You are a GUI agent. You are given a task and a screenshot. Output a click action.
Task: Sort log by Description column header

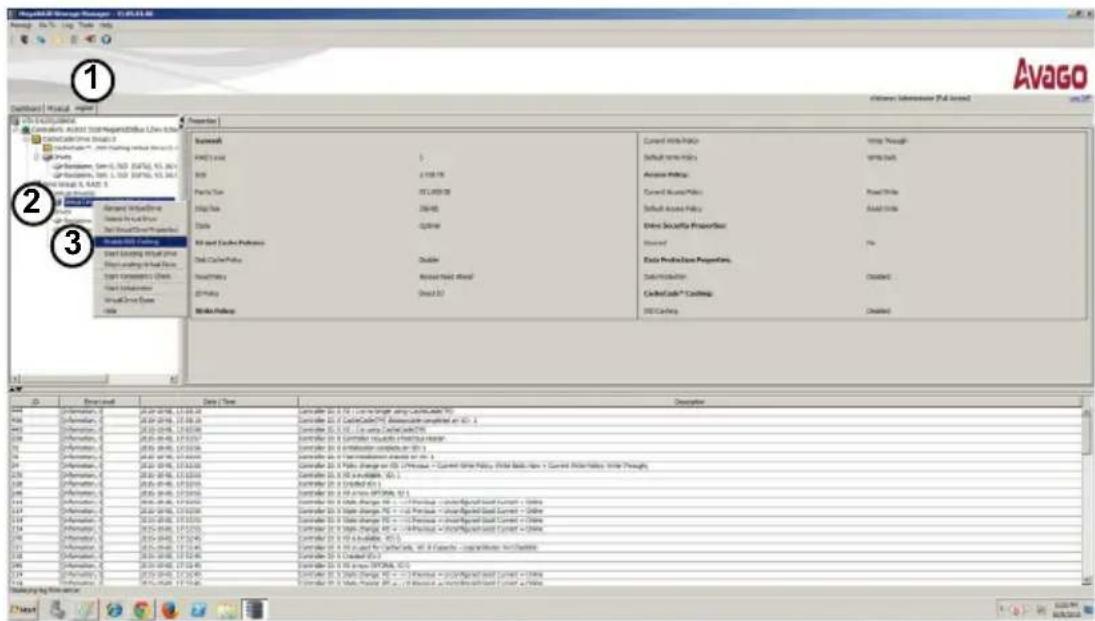690,402
